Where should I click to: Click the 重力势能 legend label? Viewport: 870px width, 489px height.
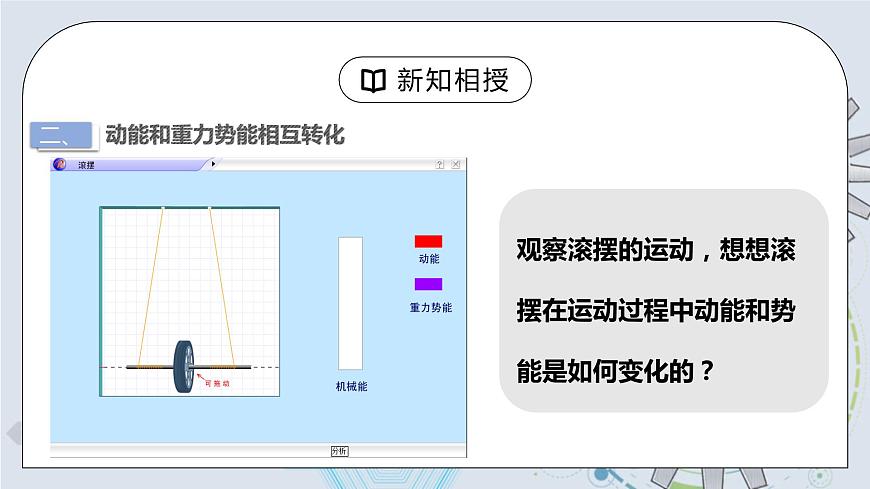click(x=431, y=307)
